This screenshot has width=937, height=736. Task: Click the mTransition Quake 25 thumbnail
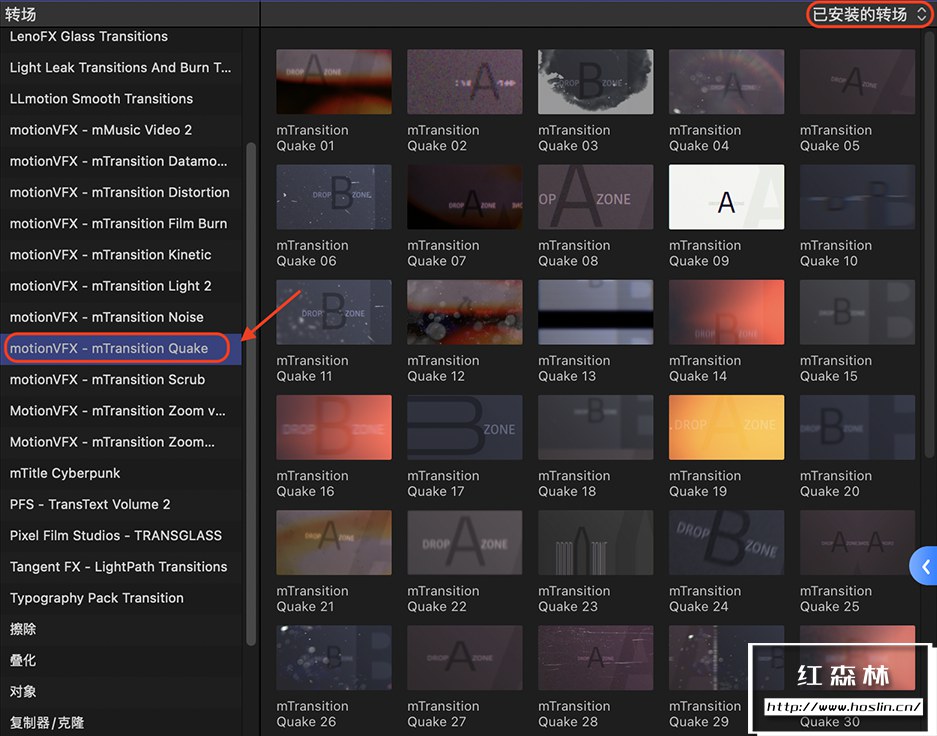858,543
